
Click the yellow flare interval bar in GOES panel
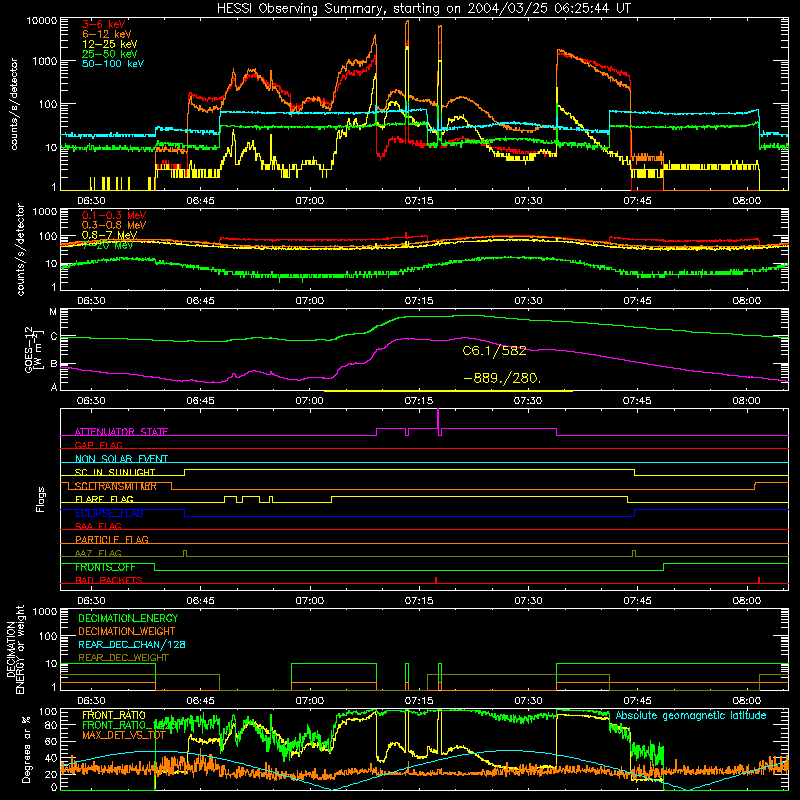pyautogui.click(x=448, y=391)
